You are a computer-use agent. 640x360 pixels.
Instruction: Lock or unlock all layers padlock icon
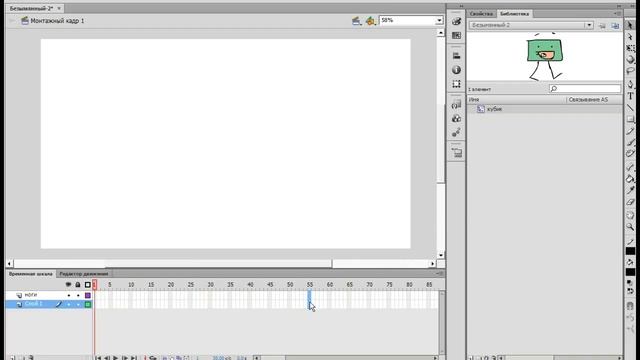click(x=78, y=284)
